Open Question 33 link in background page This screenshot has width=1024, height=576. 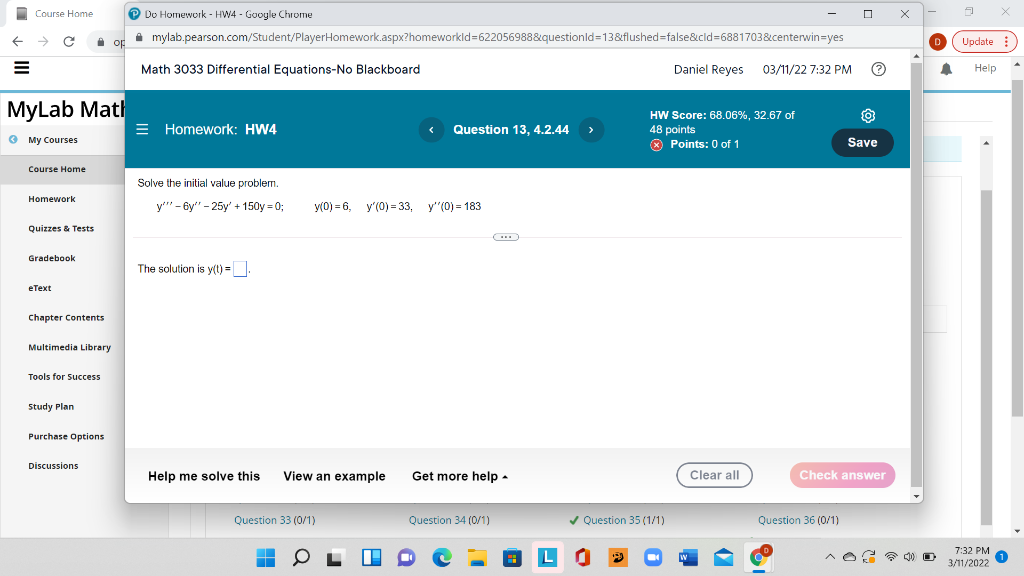(274, 520)
